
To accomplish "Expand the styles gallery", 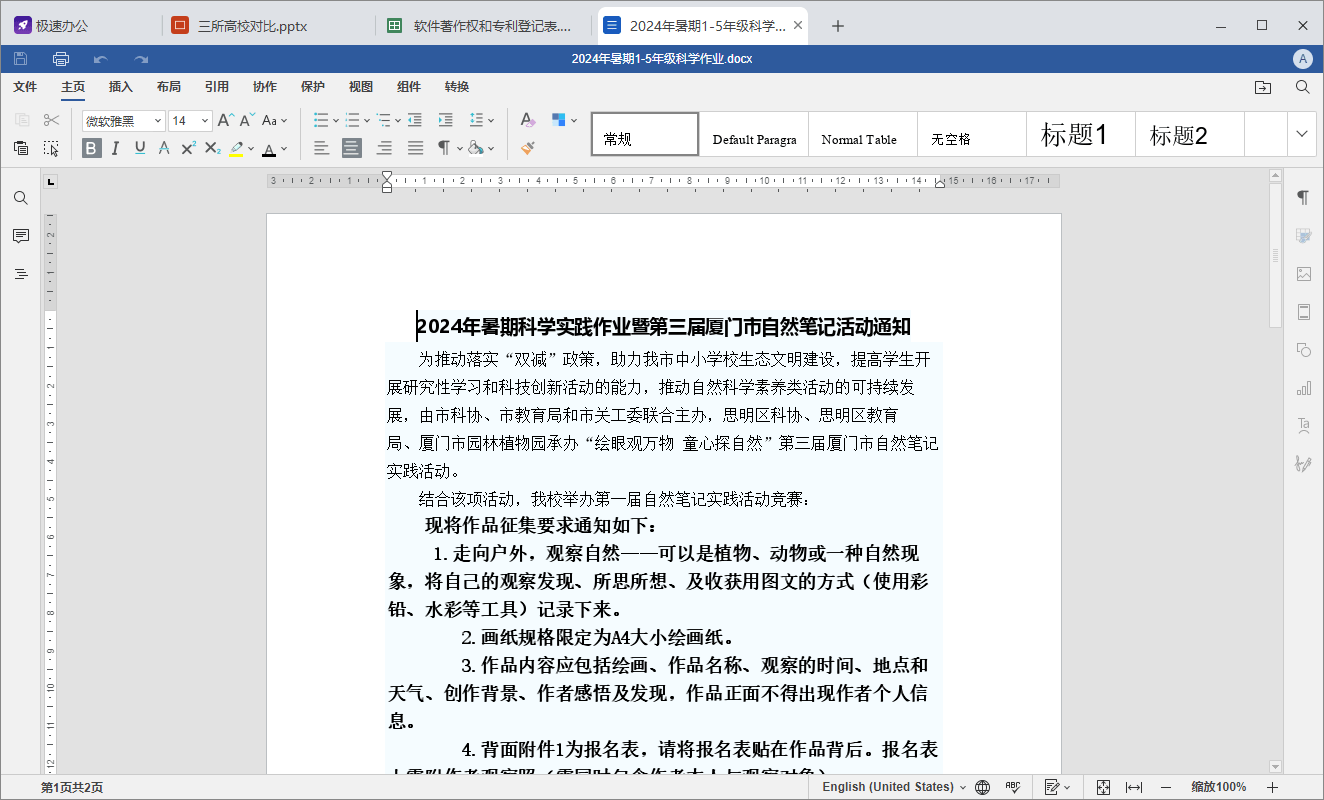I will (1302, 134).
